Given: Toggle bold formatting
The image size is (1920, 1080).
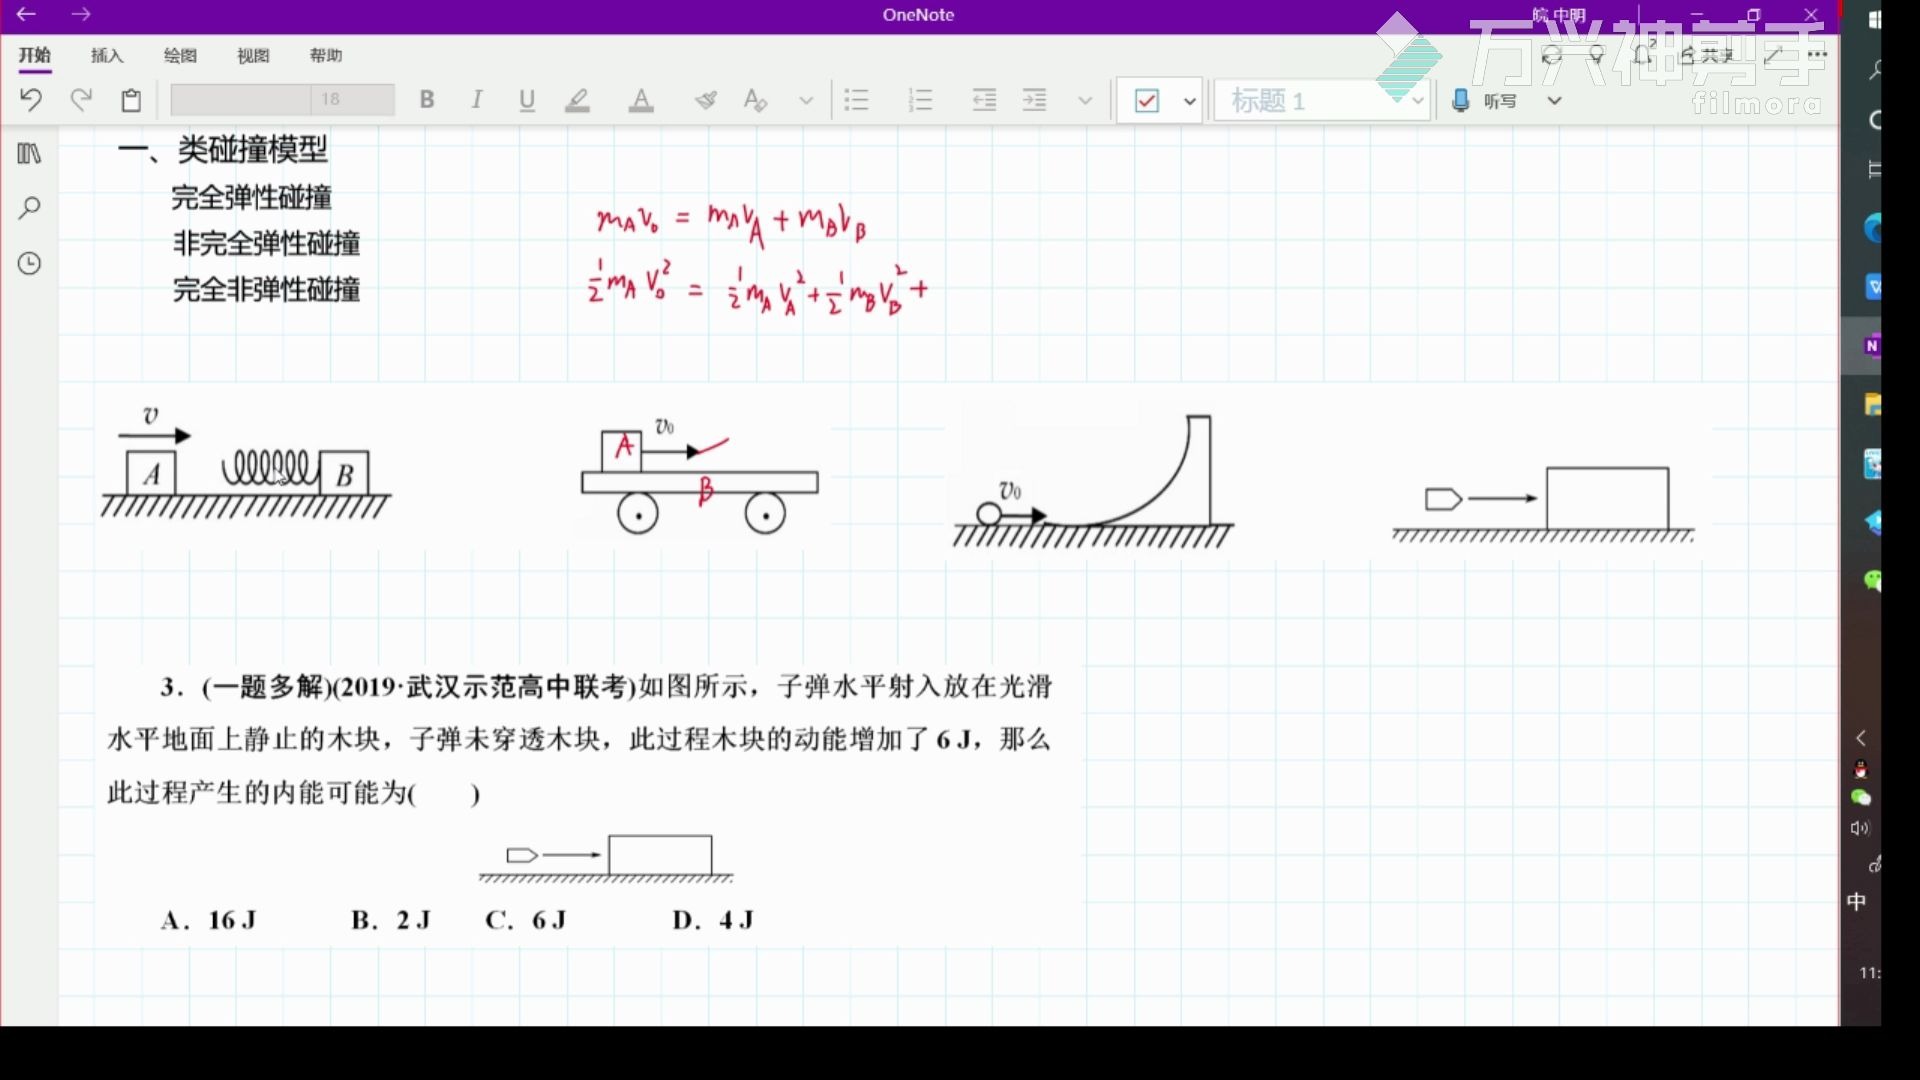Looking at the screenshot, I should tap(427, 100).
